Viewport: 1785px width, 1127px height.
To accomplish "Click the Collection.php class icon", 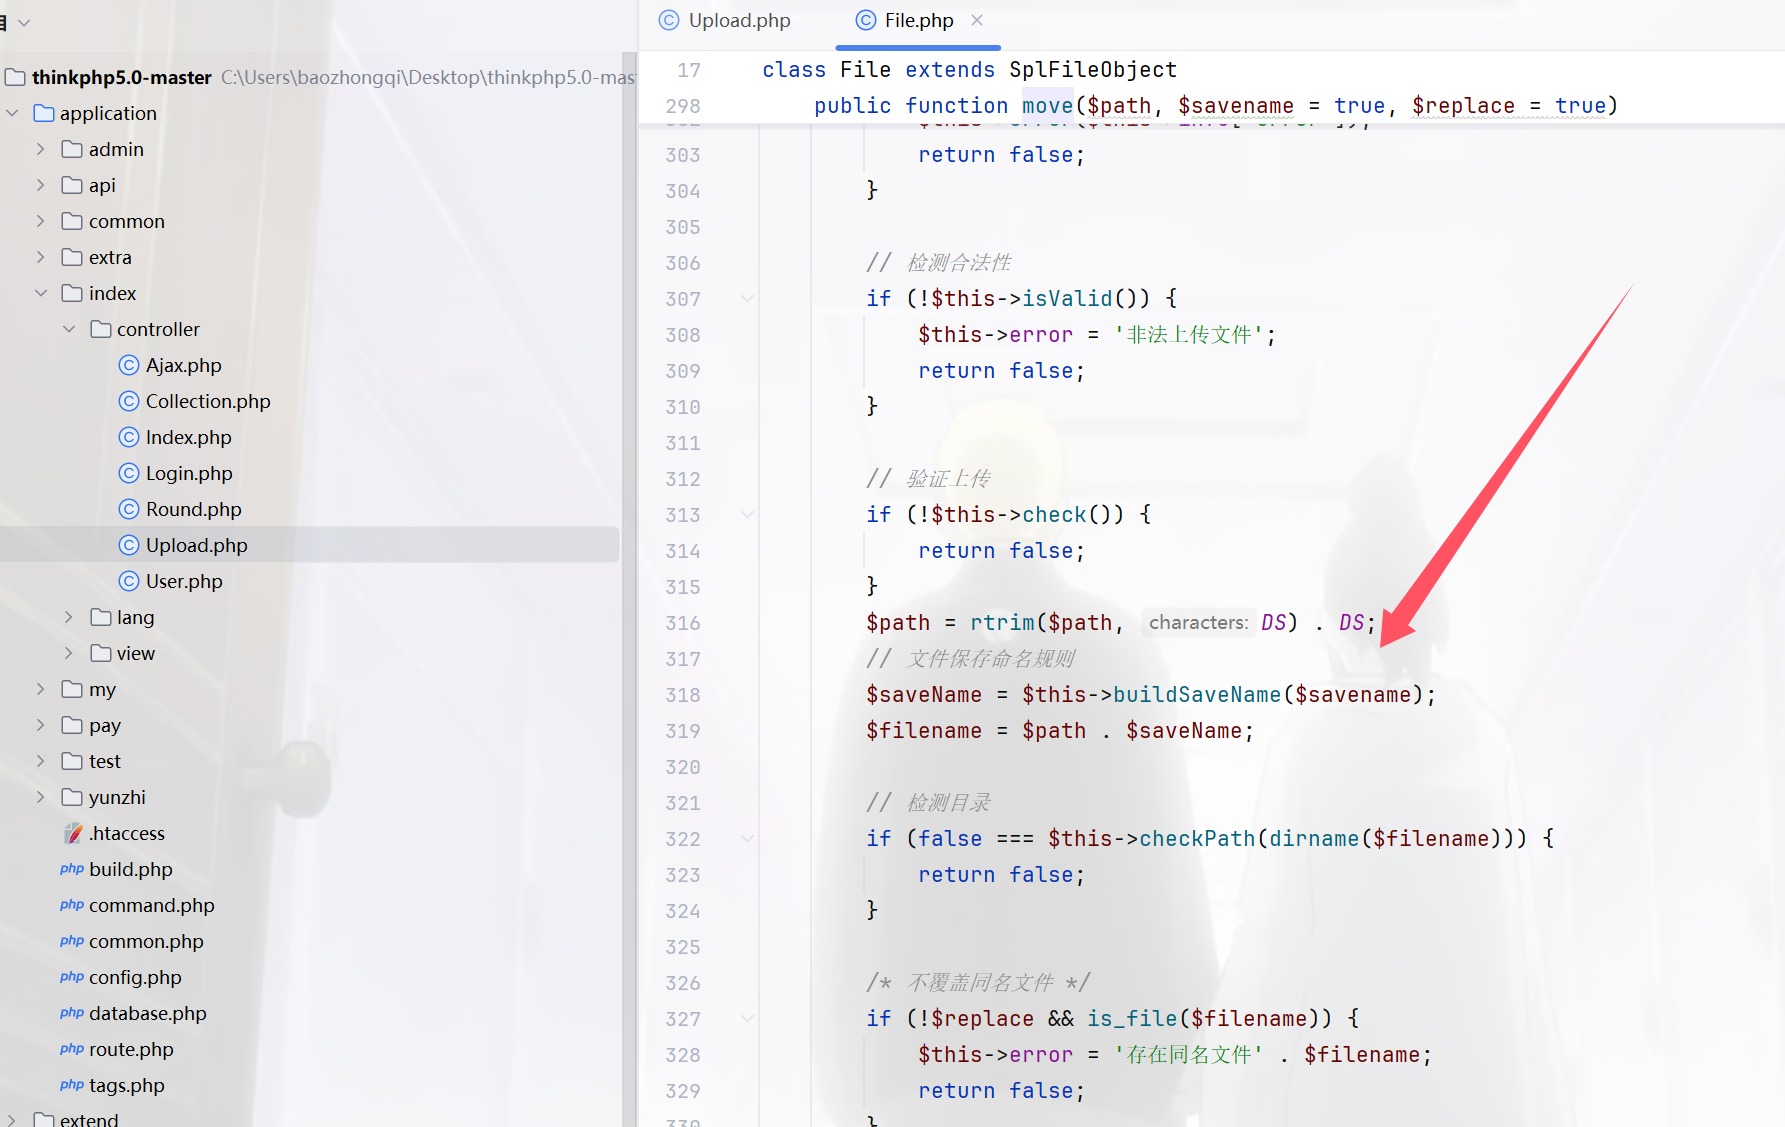I will [x=128, y=401].
